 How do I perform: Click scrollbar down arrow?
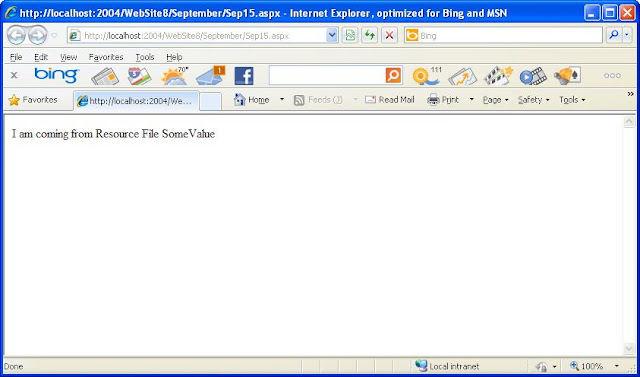[x=629, y=348]
